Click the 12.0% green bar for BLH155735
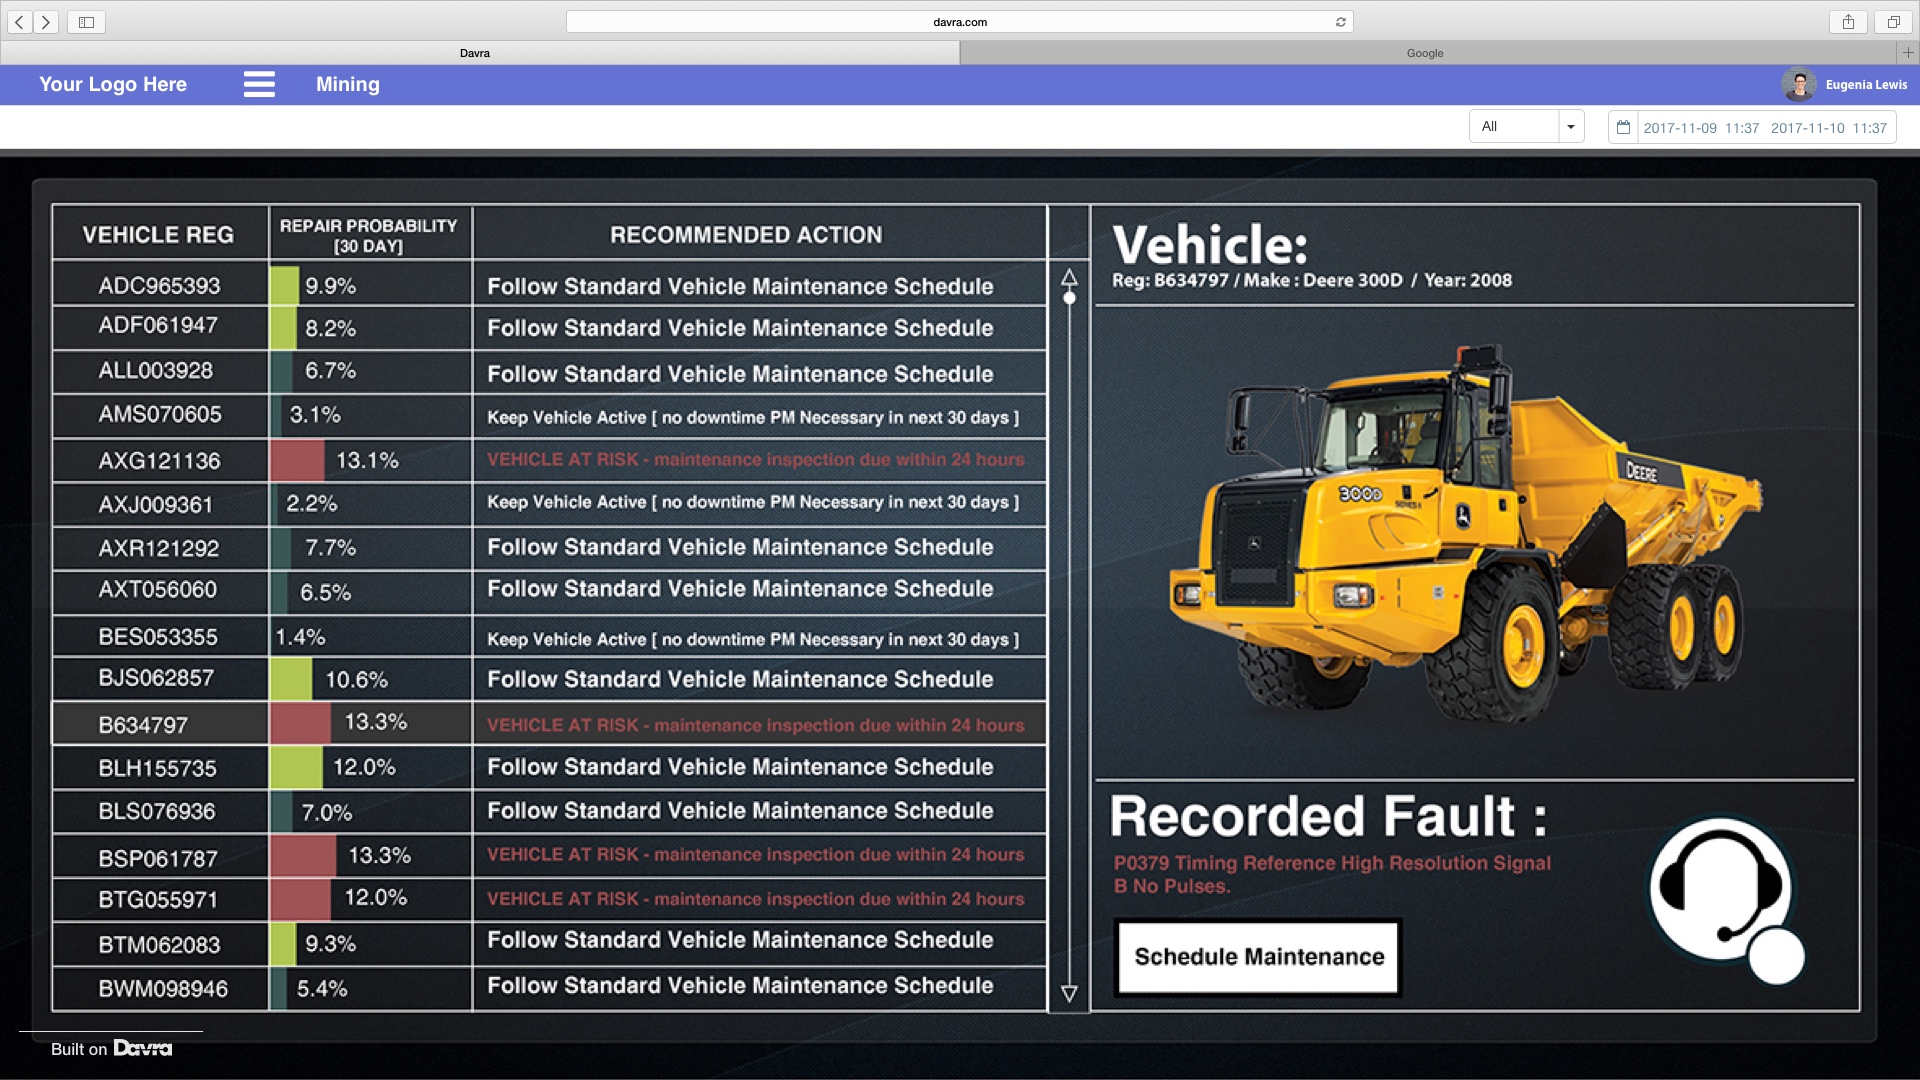 (x=296, y=768)
